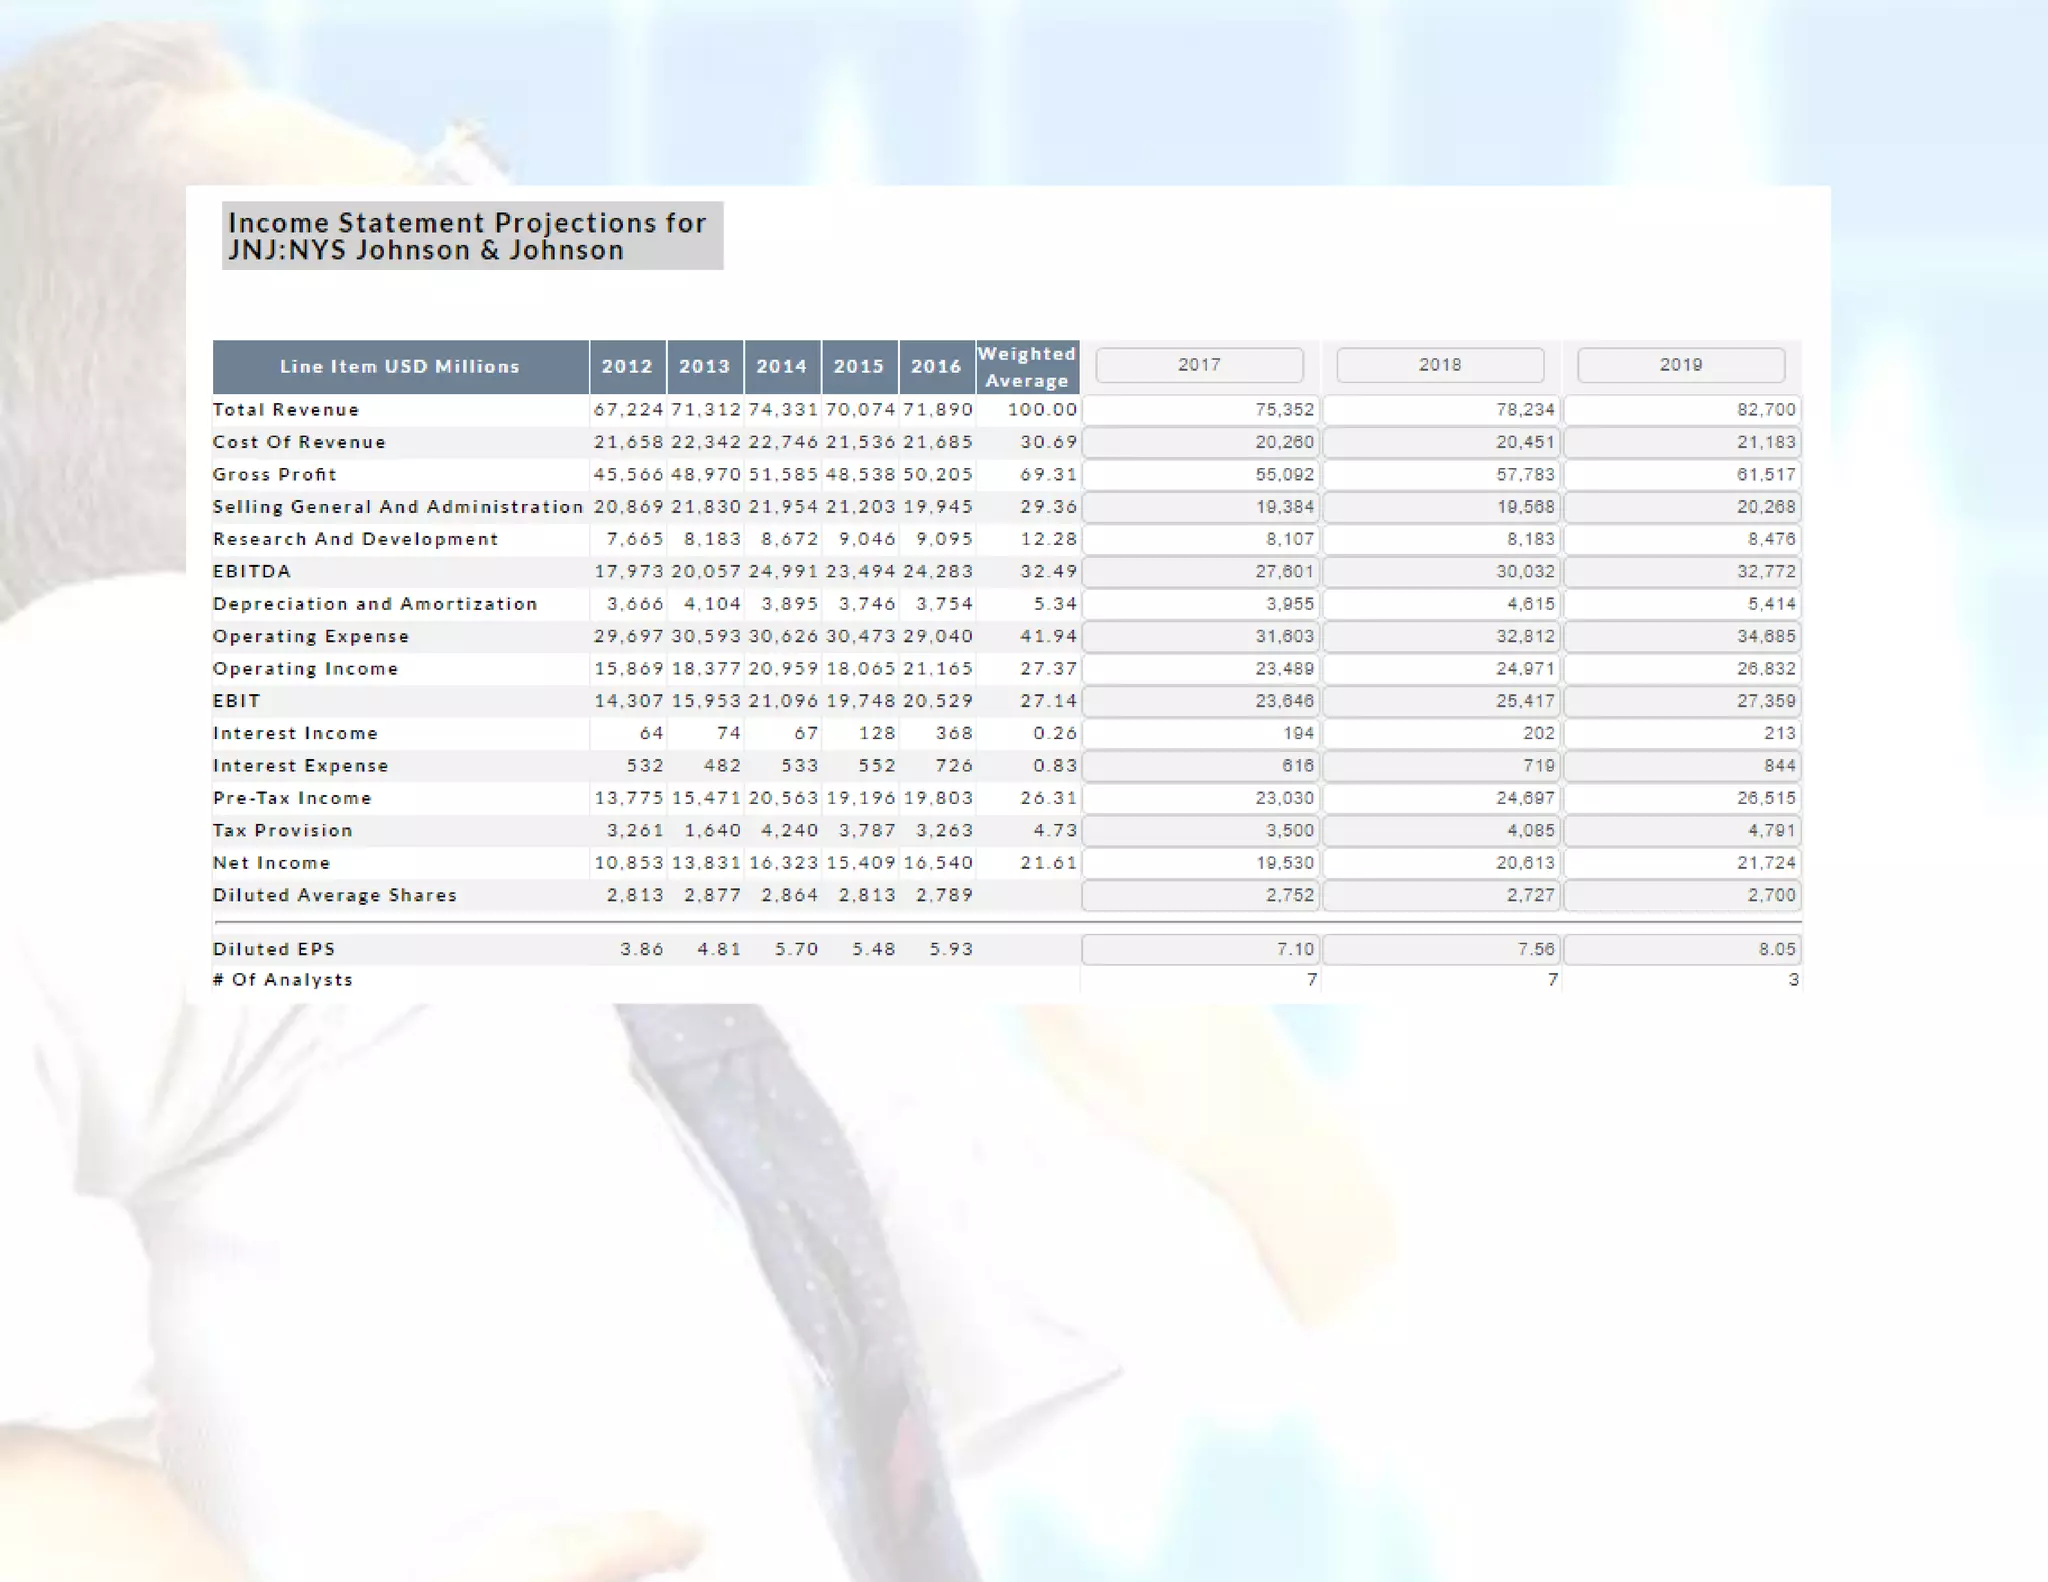Select the 2018 Tax Provision input
The width and height of the screenshot is (2048, 1582).
(1441, 830)
